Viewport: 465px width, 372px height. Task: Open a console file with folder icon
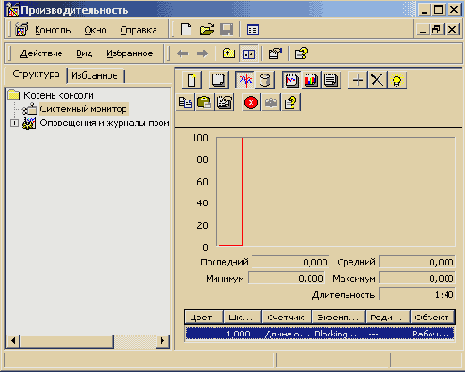[x=207, y=29]
